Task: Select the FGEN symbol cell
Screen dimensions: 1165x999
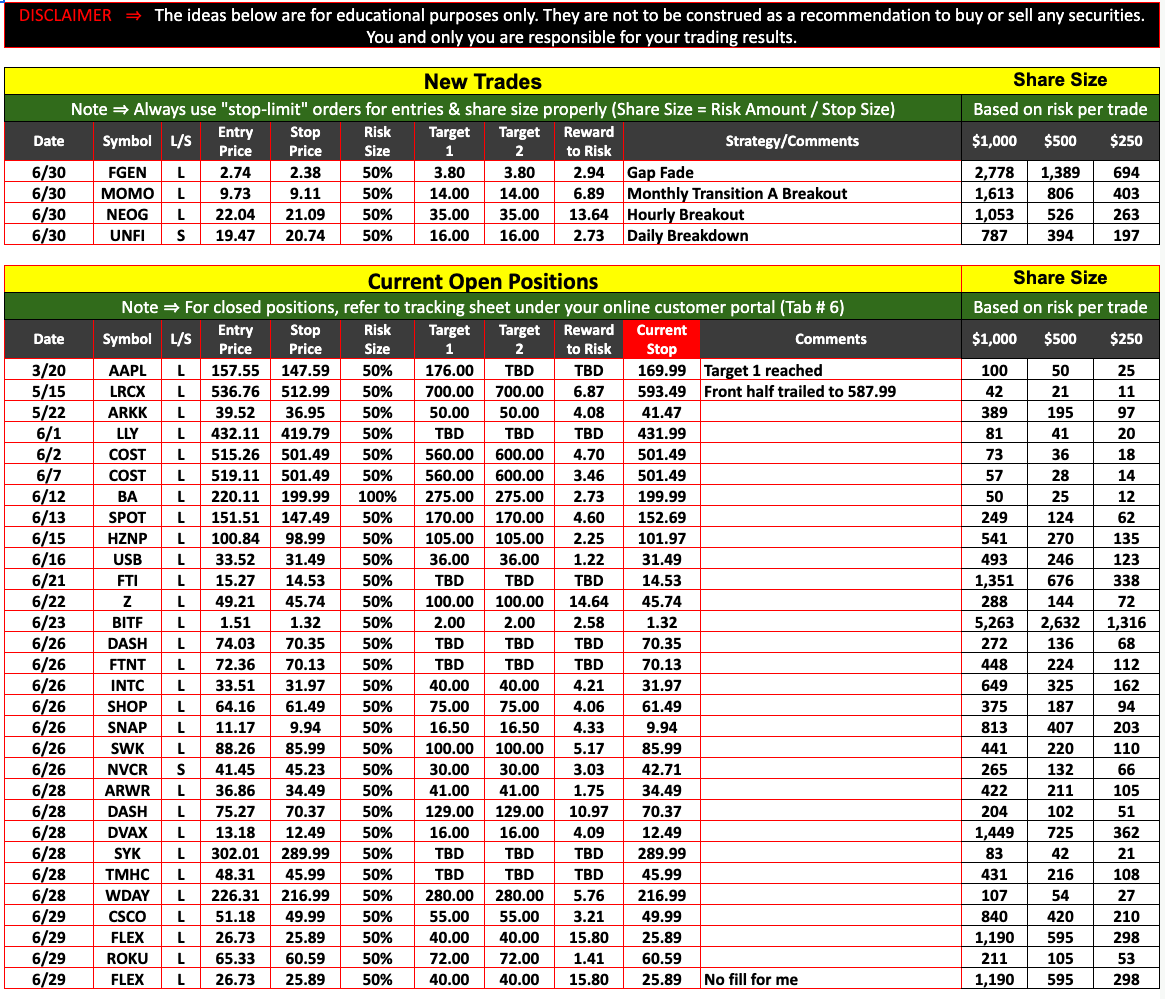Action: (127, 173)
